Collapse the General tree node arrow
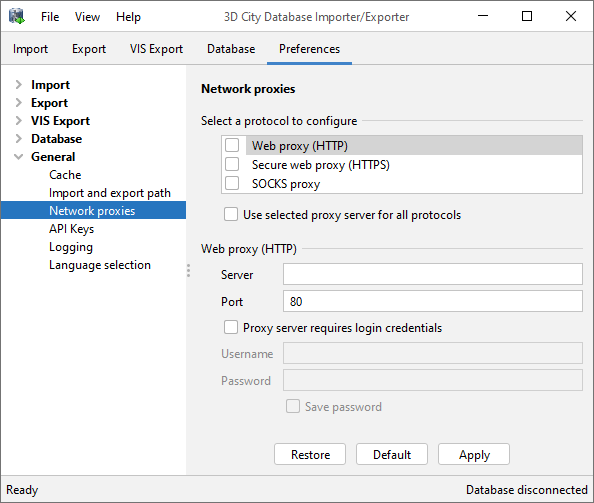 click(18, 156)
